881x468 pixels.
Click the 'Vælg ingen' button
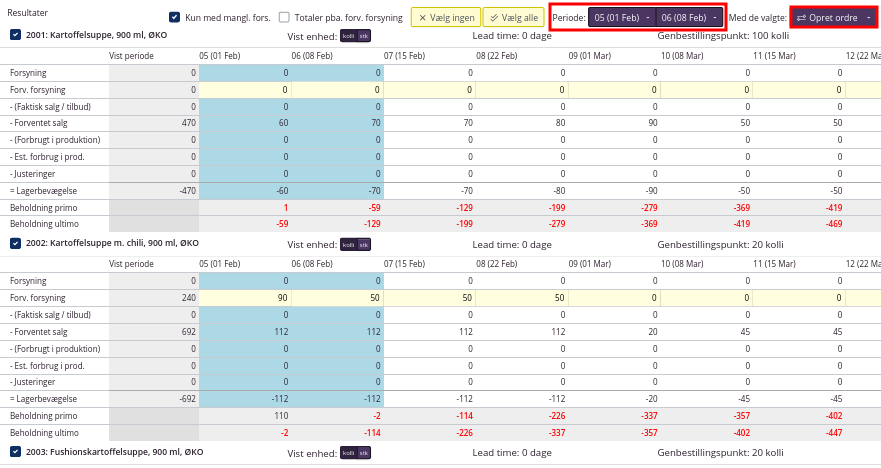[444, 17]
